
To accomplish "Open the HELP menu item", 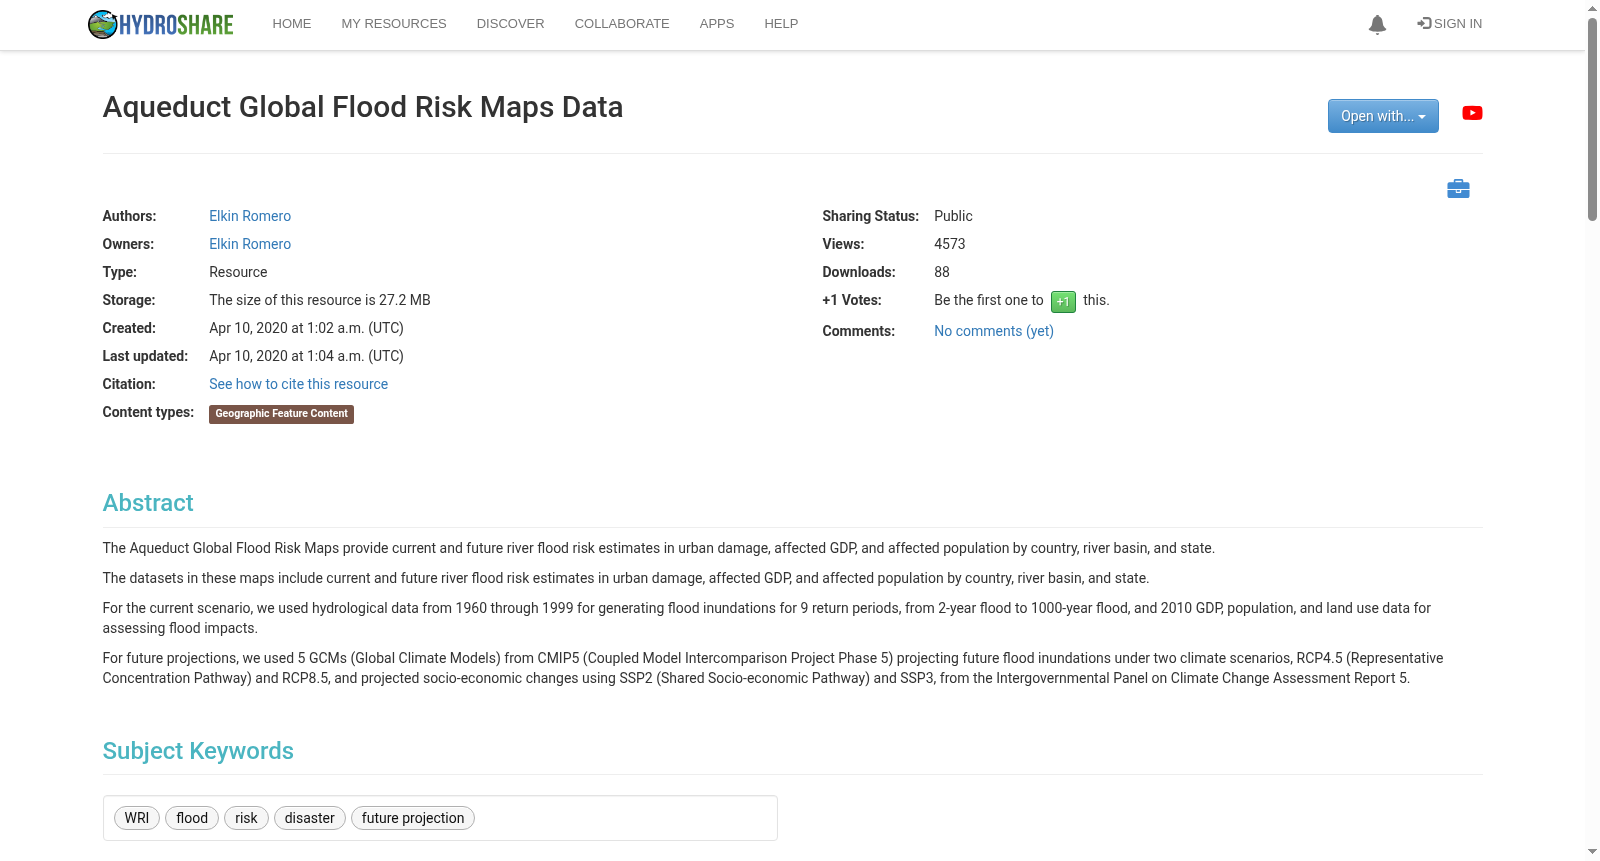I will [781, 24].
